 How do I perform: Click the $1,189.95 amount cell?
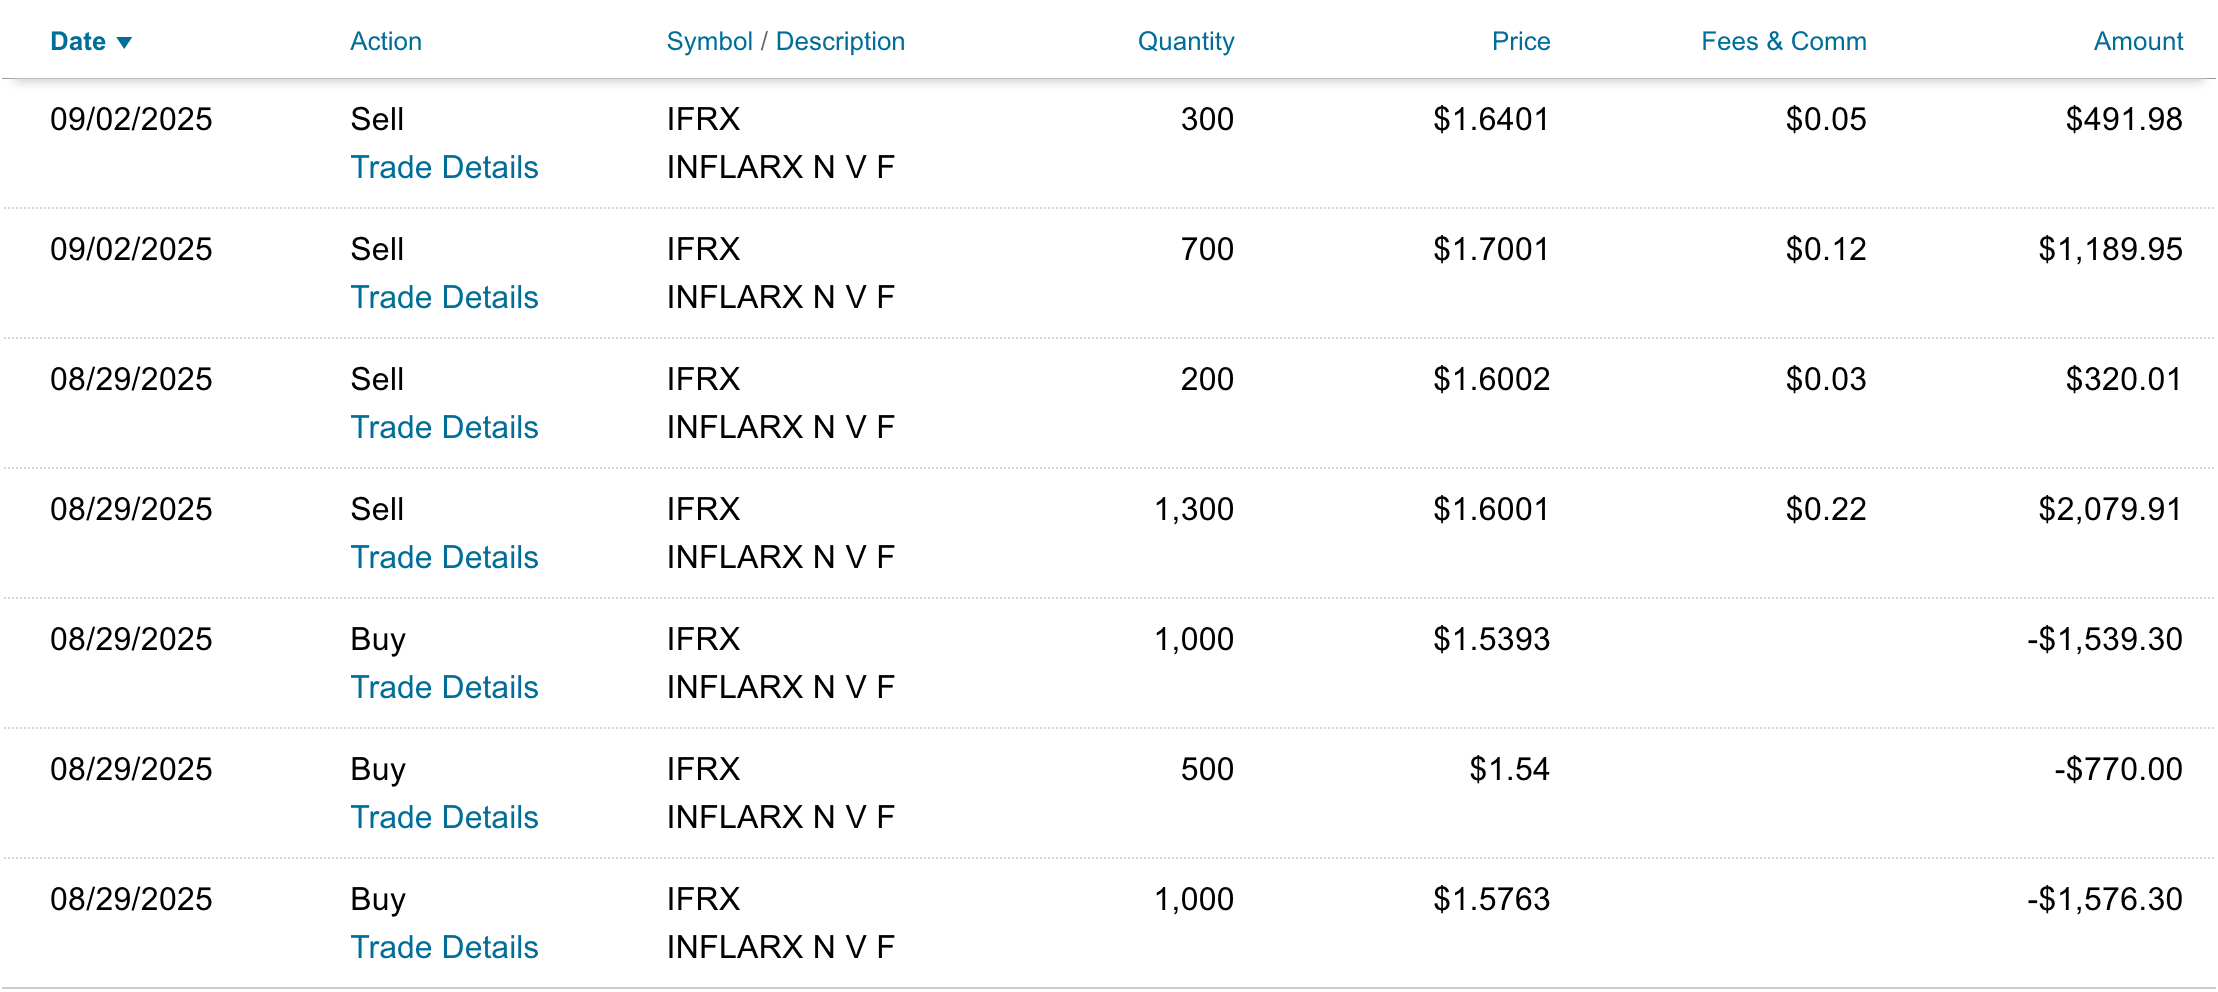tap(2110, 250)
